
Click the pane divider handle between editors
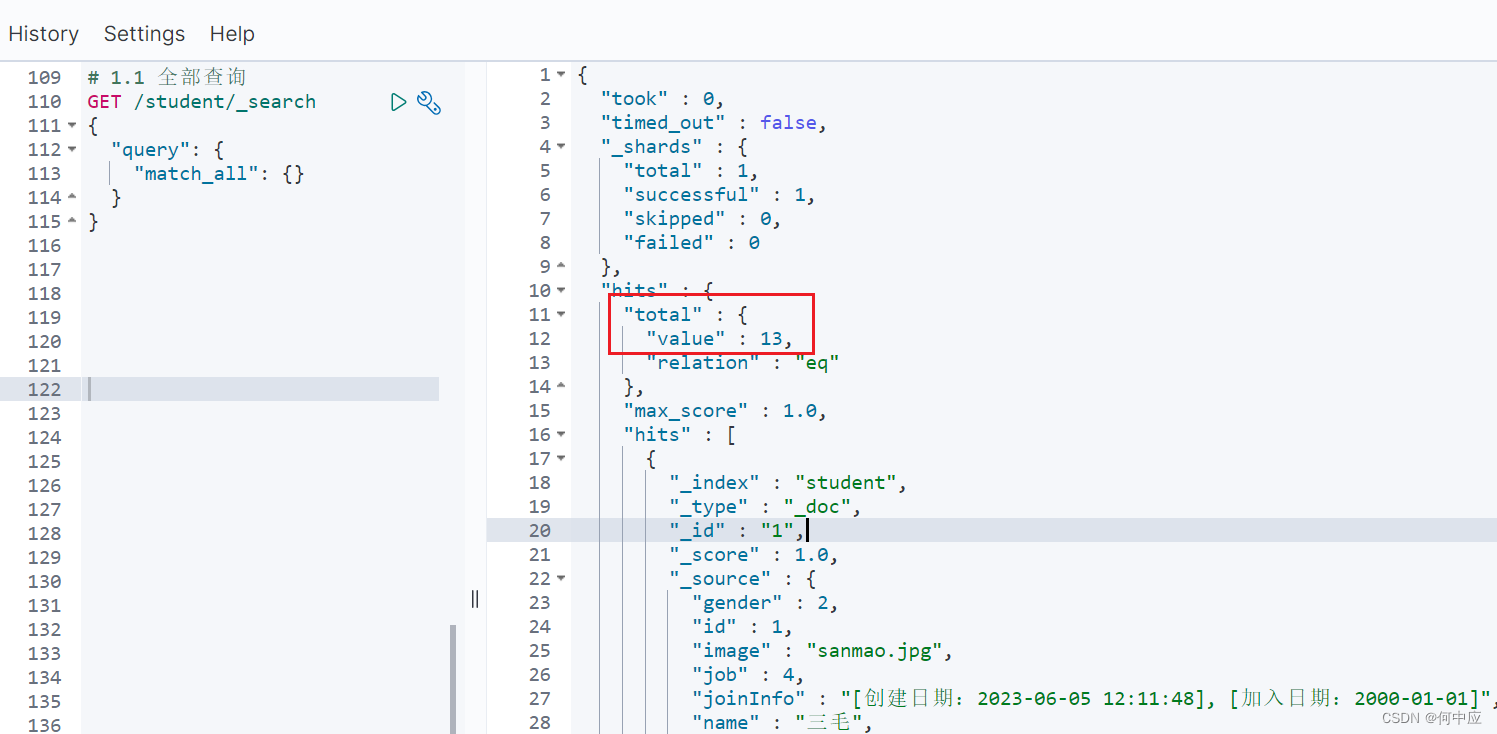475,598
